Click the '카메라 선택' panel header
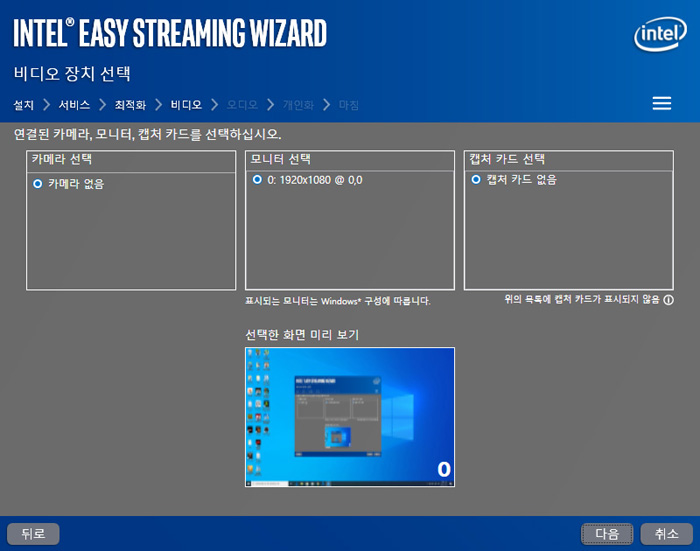 [131, 160]
